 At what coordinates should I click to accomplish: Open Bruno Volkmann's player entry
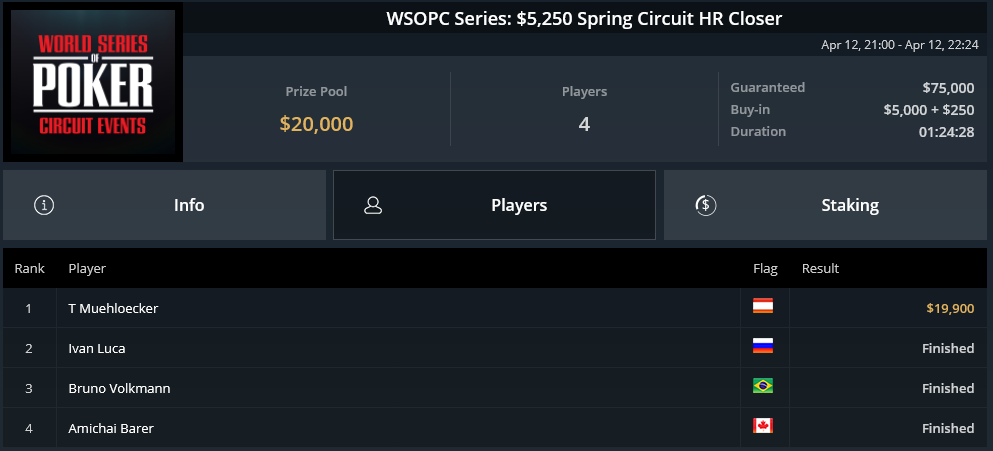[119, 388]
